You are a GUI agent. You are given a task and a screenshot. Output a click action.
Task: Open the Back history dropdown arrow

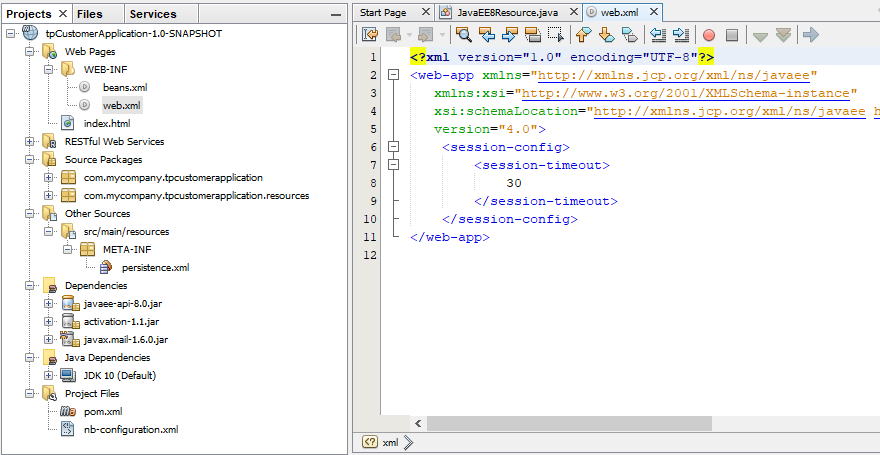pyautogui.click(x=409, y=35)
